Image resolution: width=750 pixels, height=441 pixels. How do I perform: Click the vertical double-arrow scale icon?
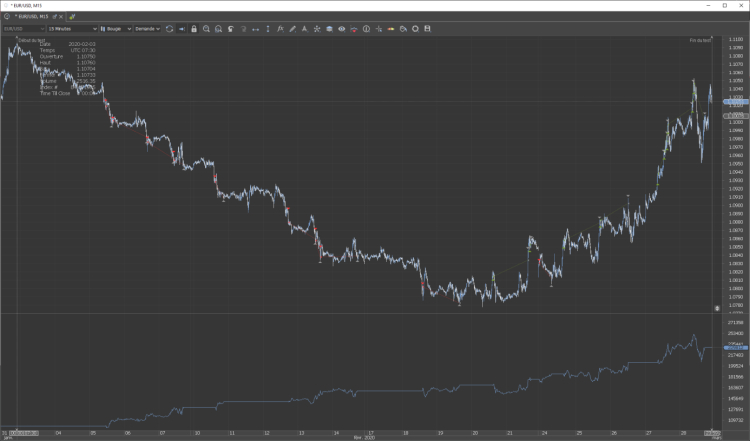point(268,29)
